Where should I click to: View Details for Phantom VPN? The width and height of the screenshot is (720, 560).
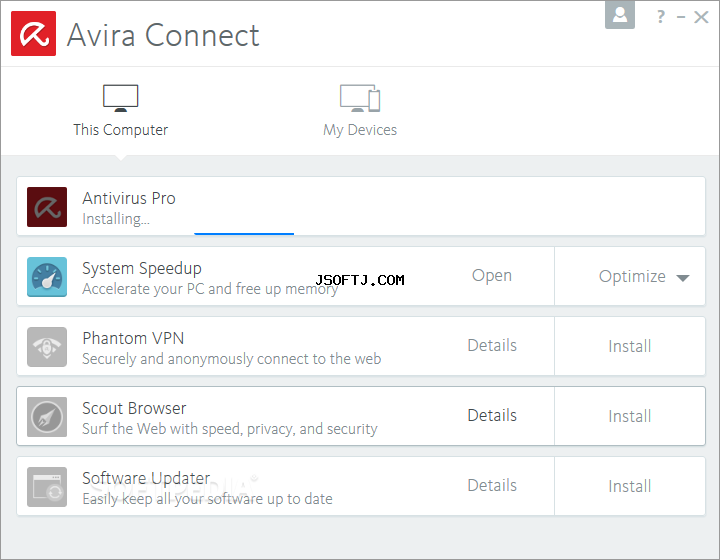coord(492,345)
